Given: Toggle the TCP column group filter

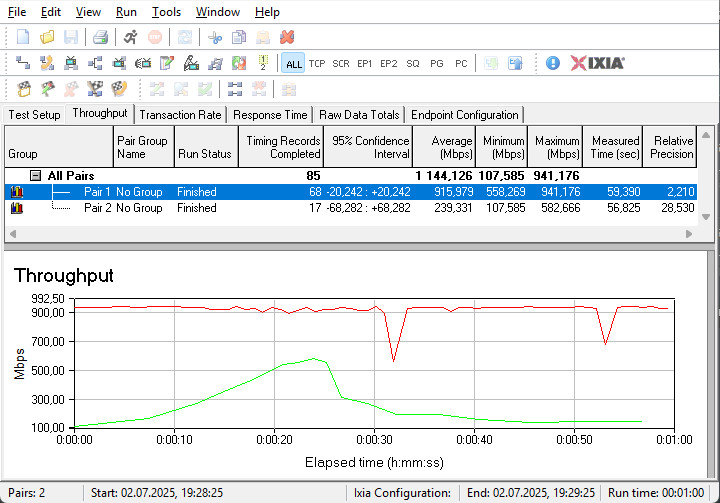Looking at the screenshot, I should 317,63.
